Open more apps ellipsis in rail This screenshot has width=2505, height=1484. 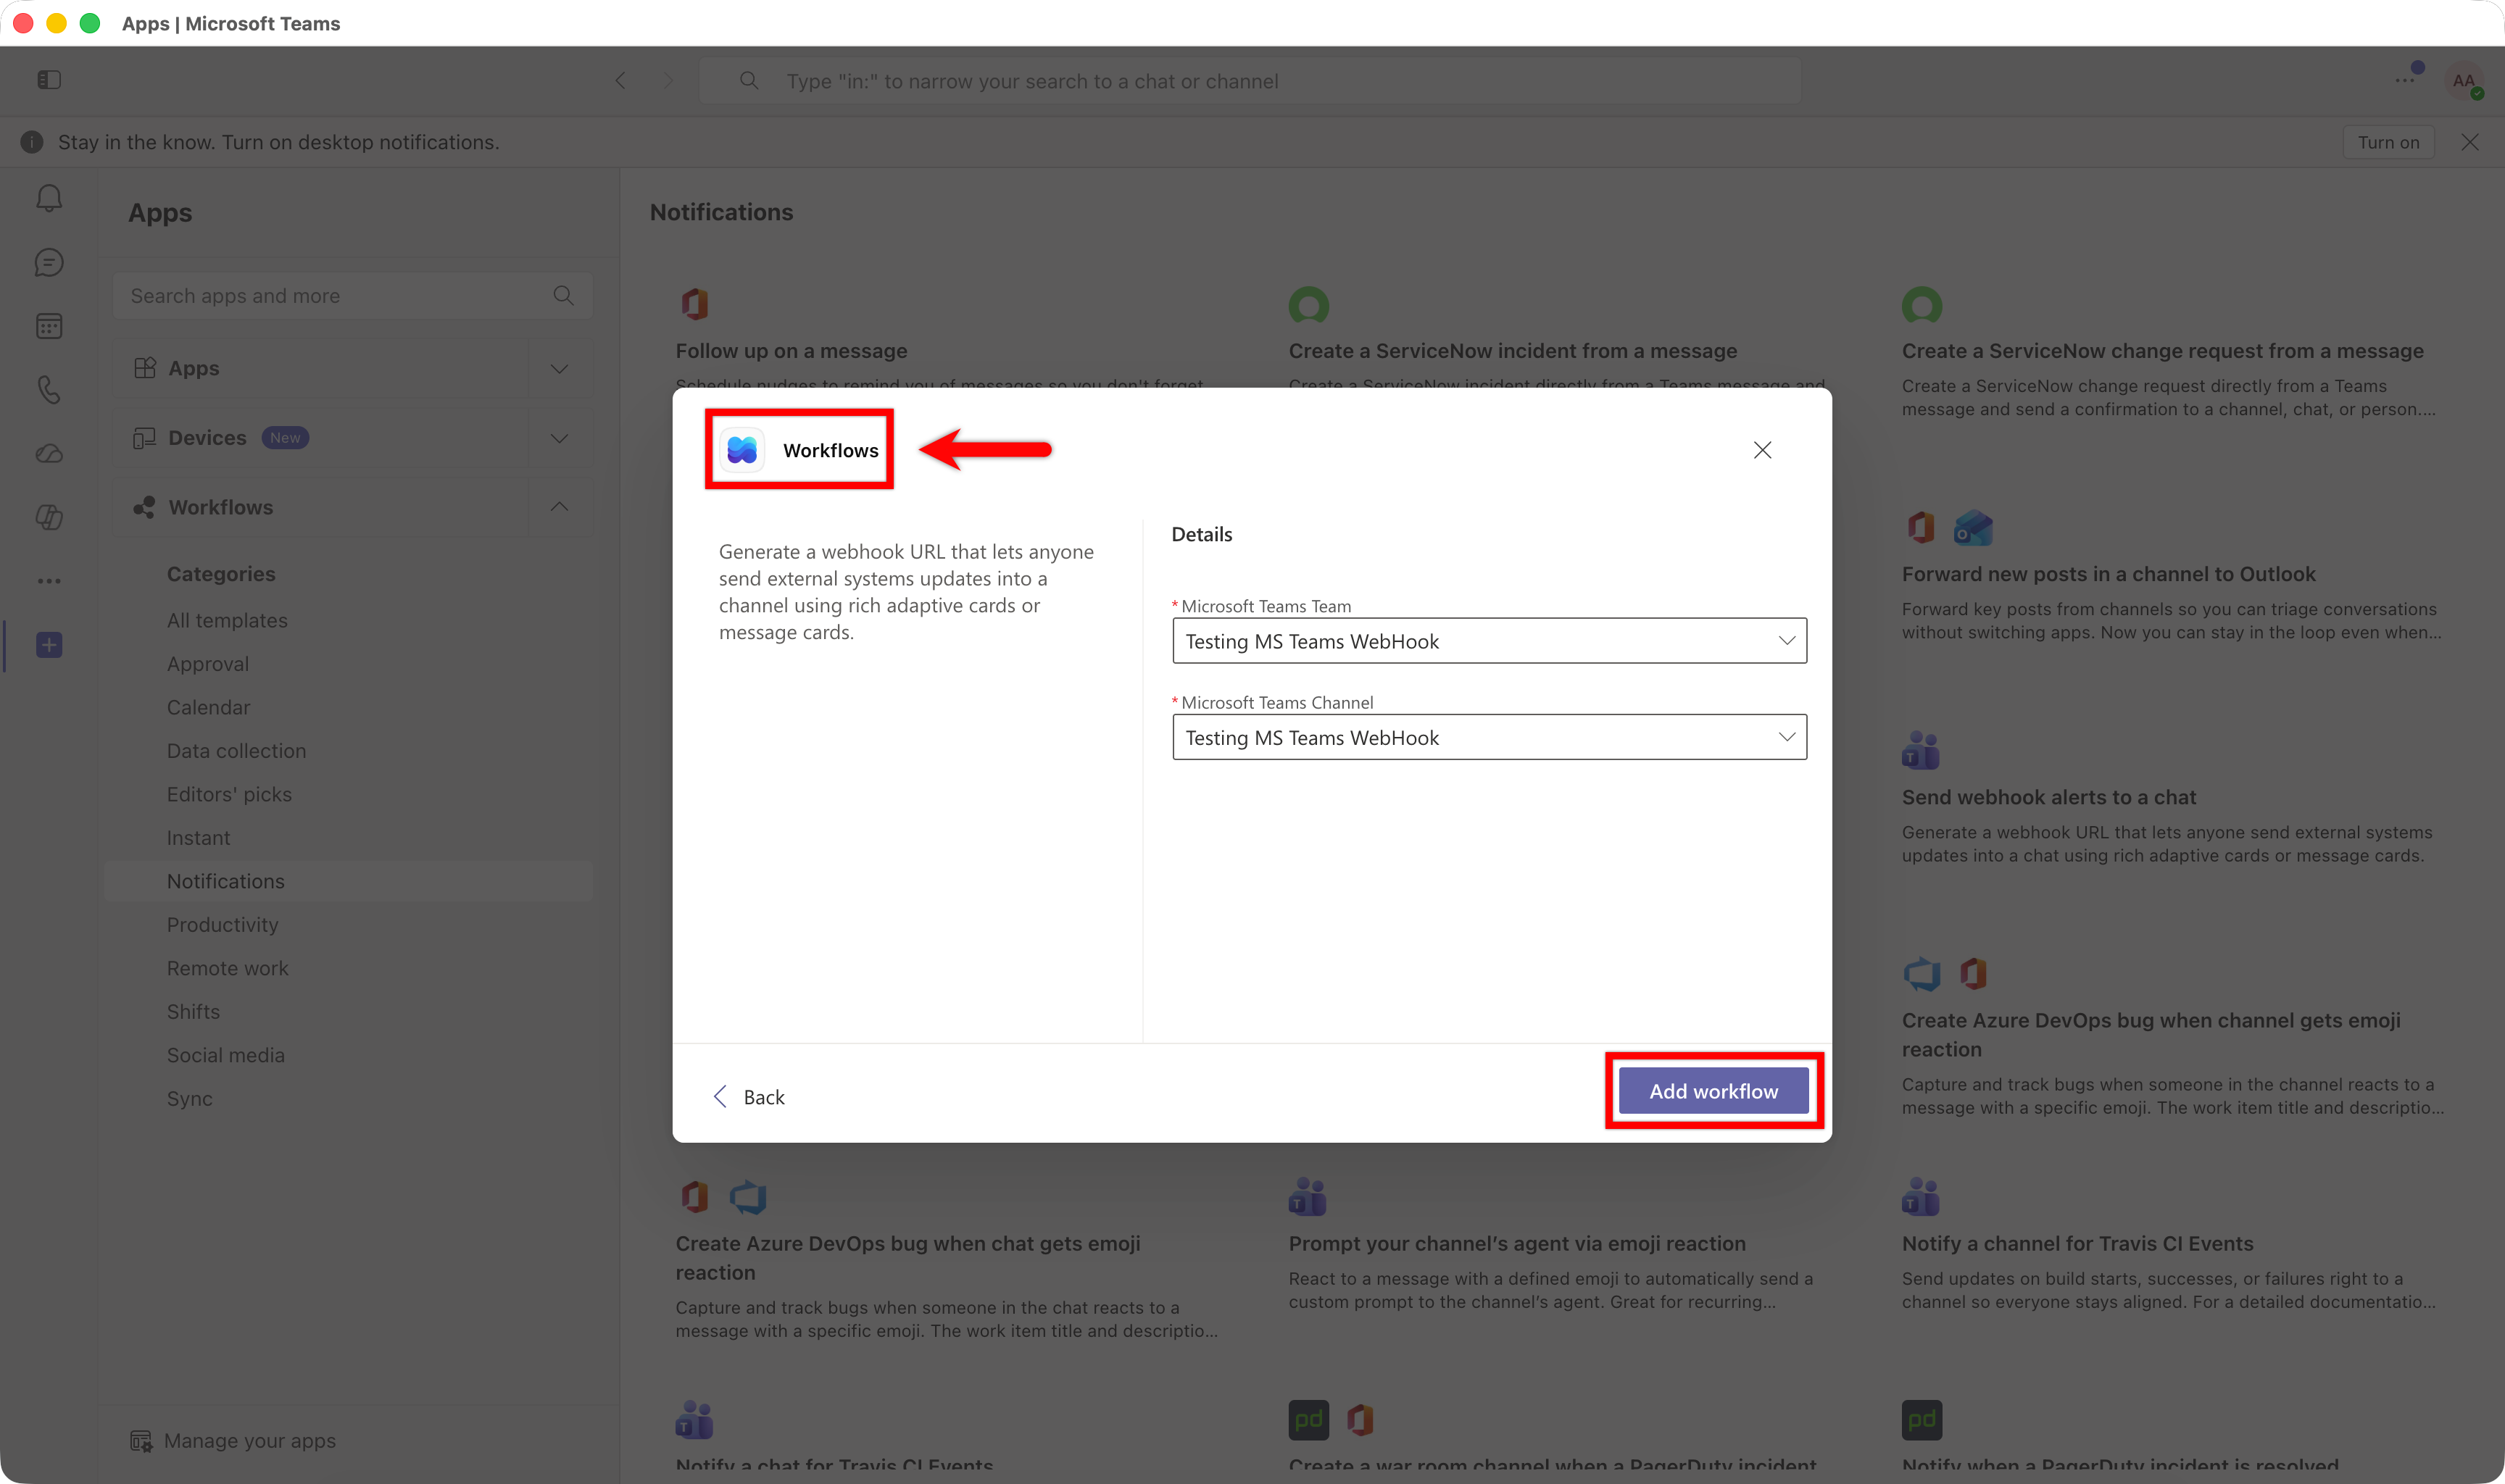pos(49,581)
